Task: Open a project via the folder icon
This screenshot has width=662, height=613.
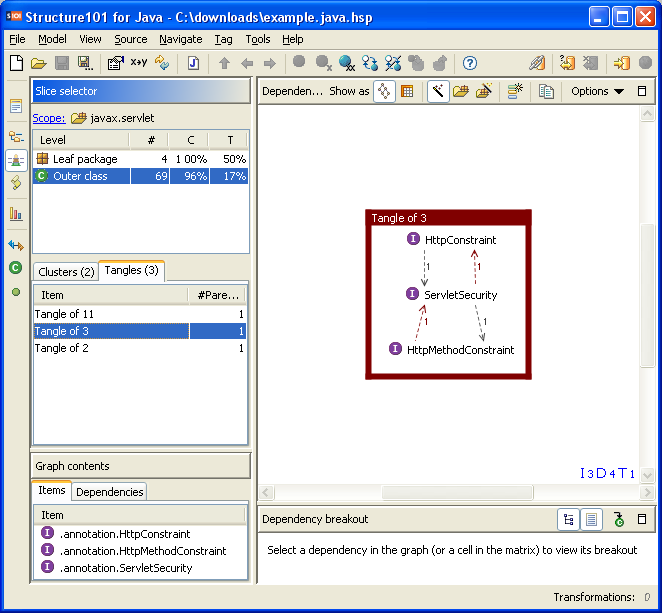Action: click(38, 64)
